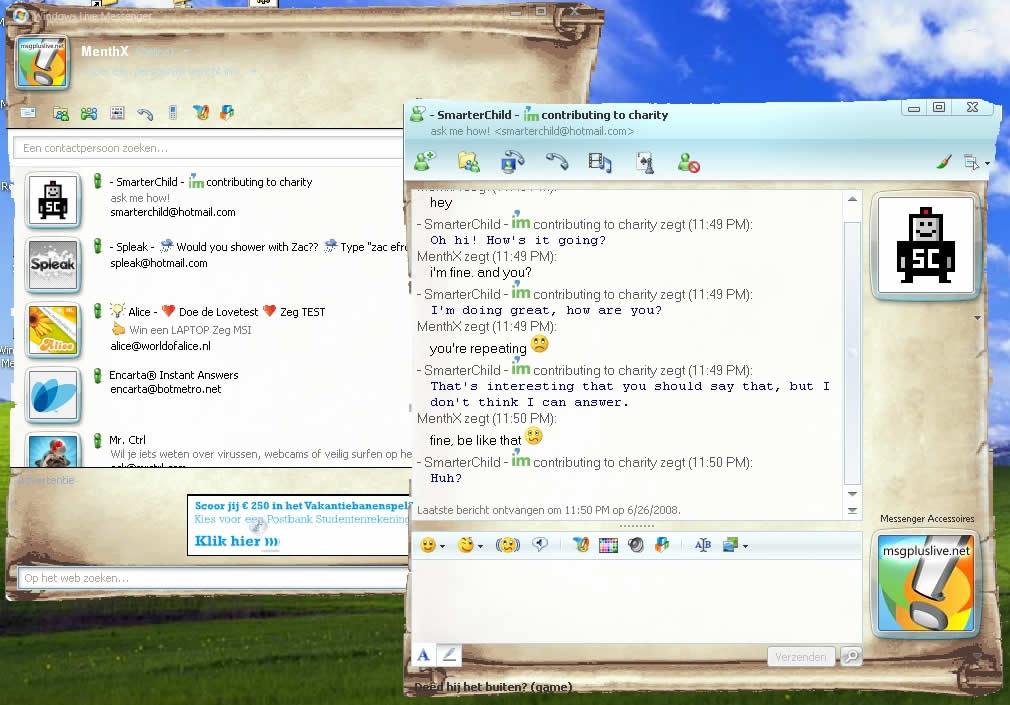
Task: Open Messenger Plus icon in Messenger toolbar
Action: point(227,113)
